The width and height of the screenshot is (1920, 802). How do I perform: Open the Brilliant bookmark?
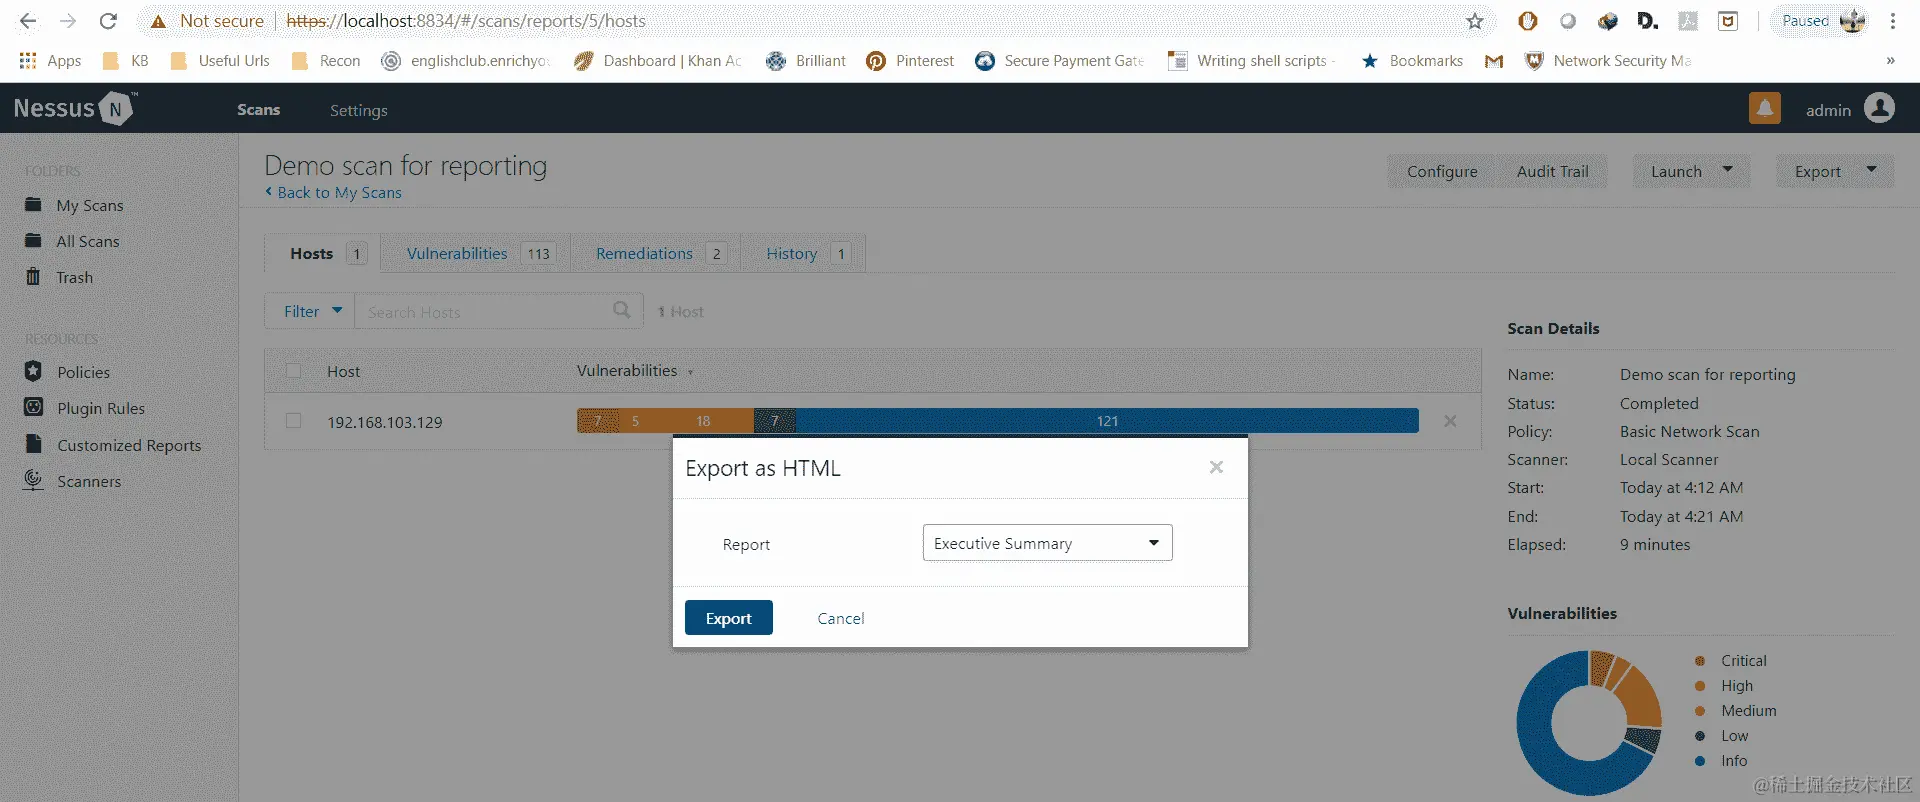[x=806, y=61]
